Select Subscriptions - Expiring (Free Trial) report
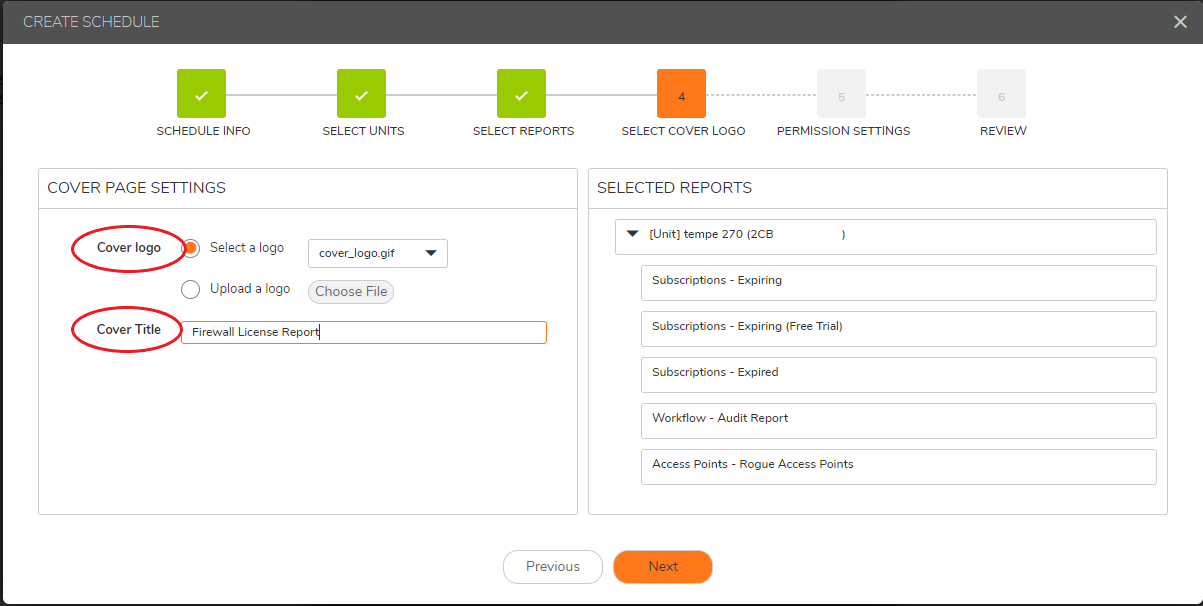 coord(897,328)
